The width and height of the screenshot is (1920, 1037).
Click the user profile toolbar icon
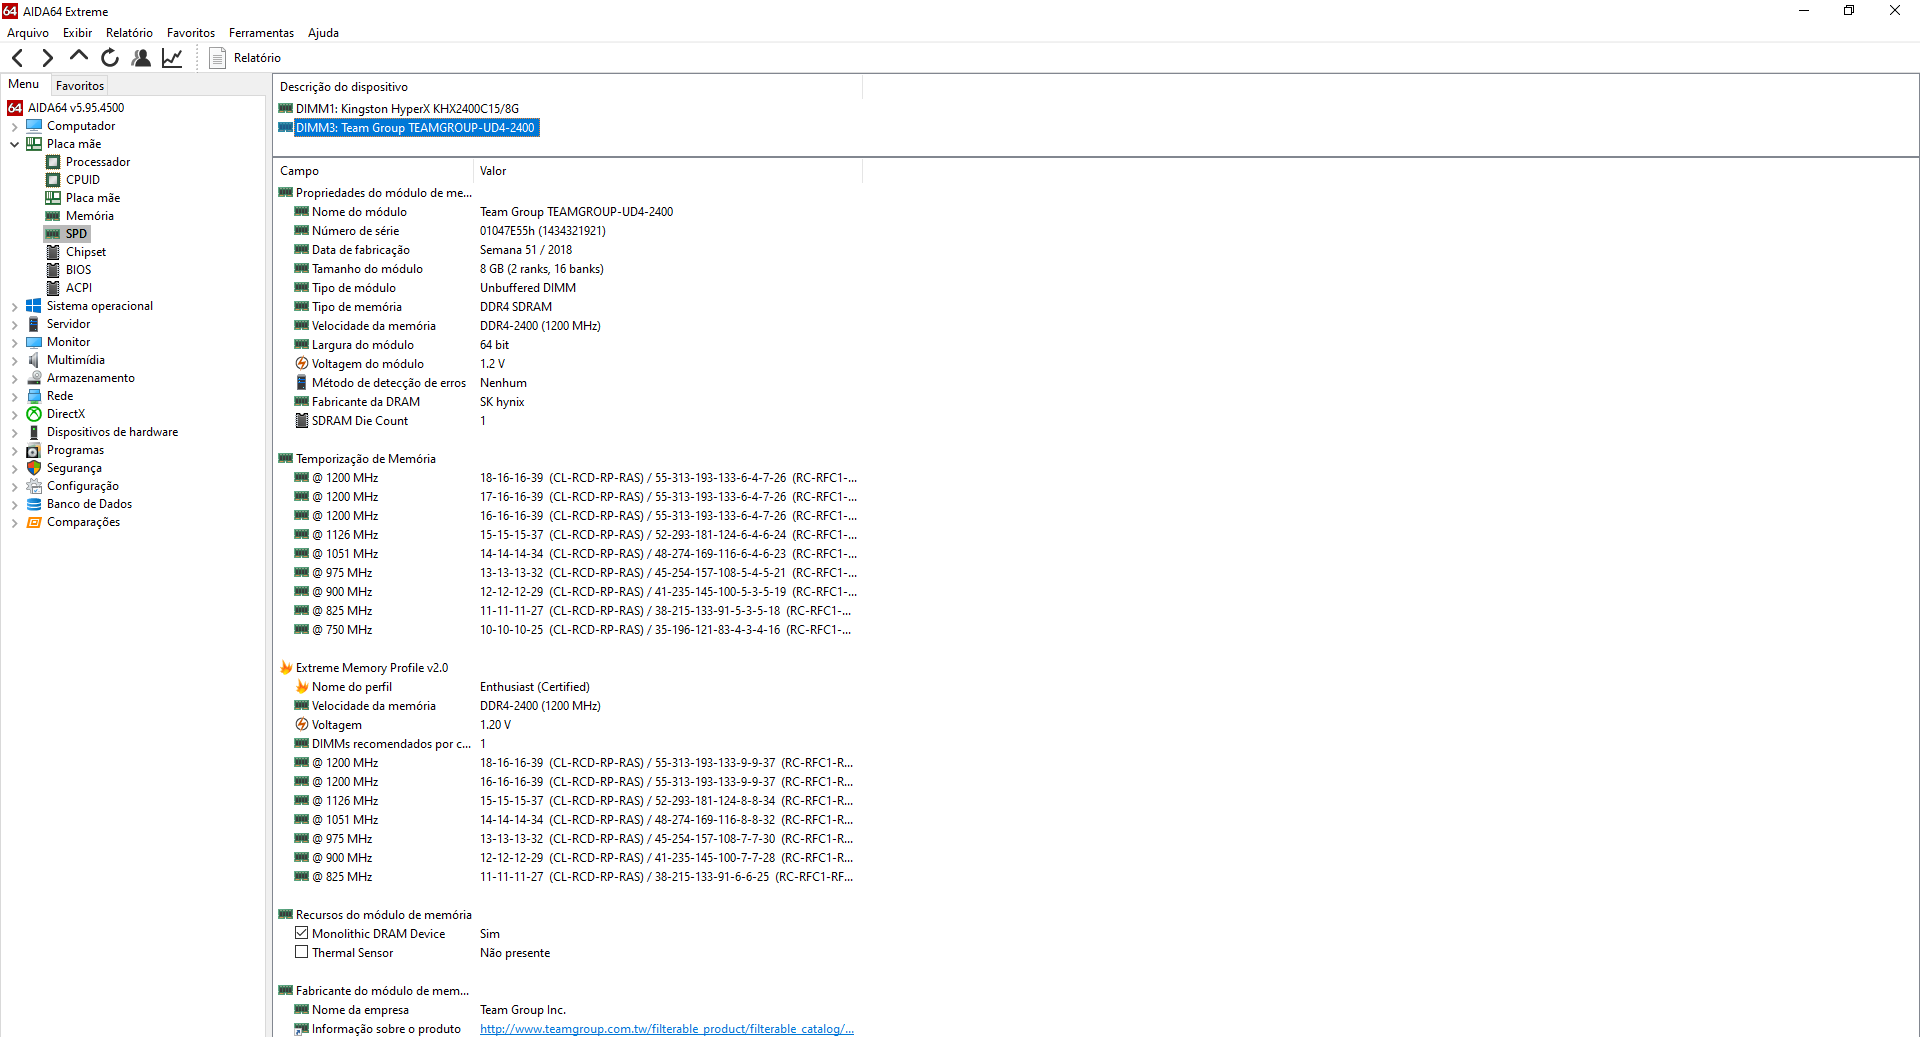pos(141,58)
